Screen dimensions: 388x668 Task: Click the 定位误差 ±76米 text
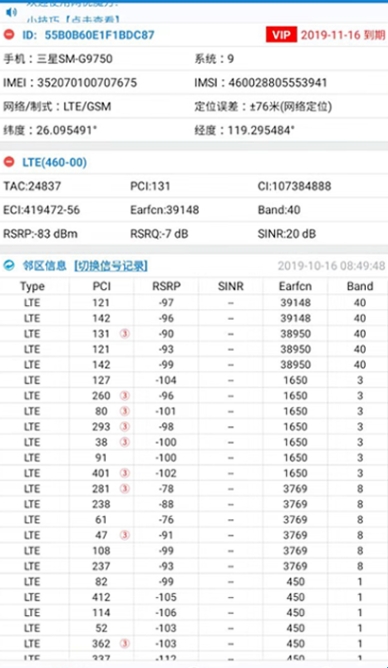click(263, 106)
